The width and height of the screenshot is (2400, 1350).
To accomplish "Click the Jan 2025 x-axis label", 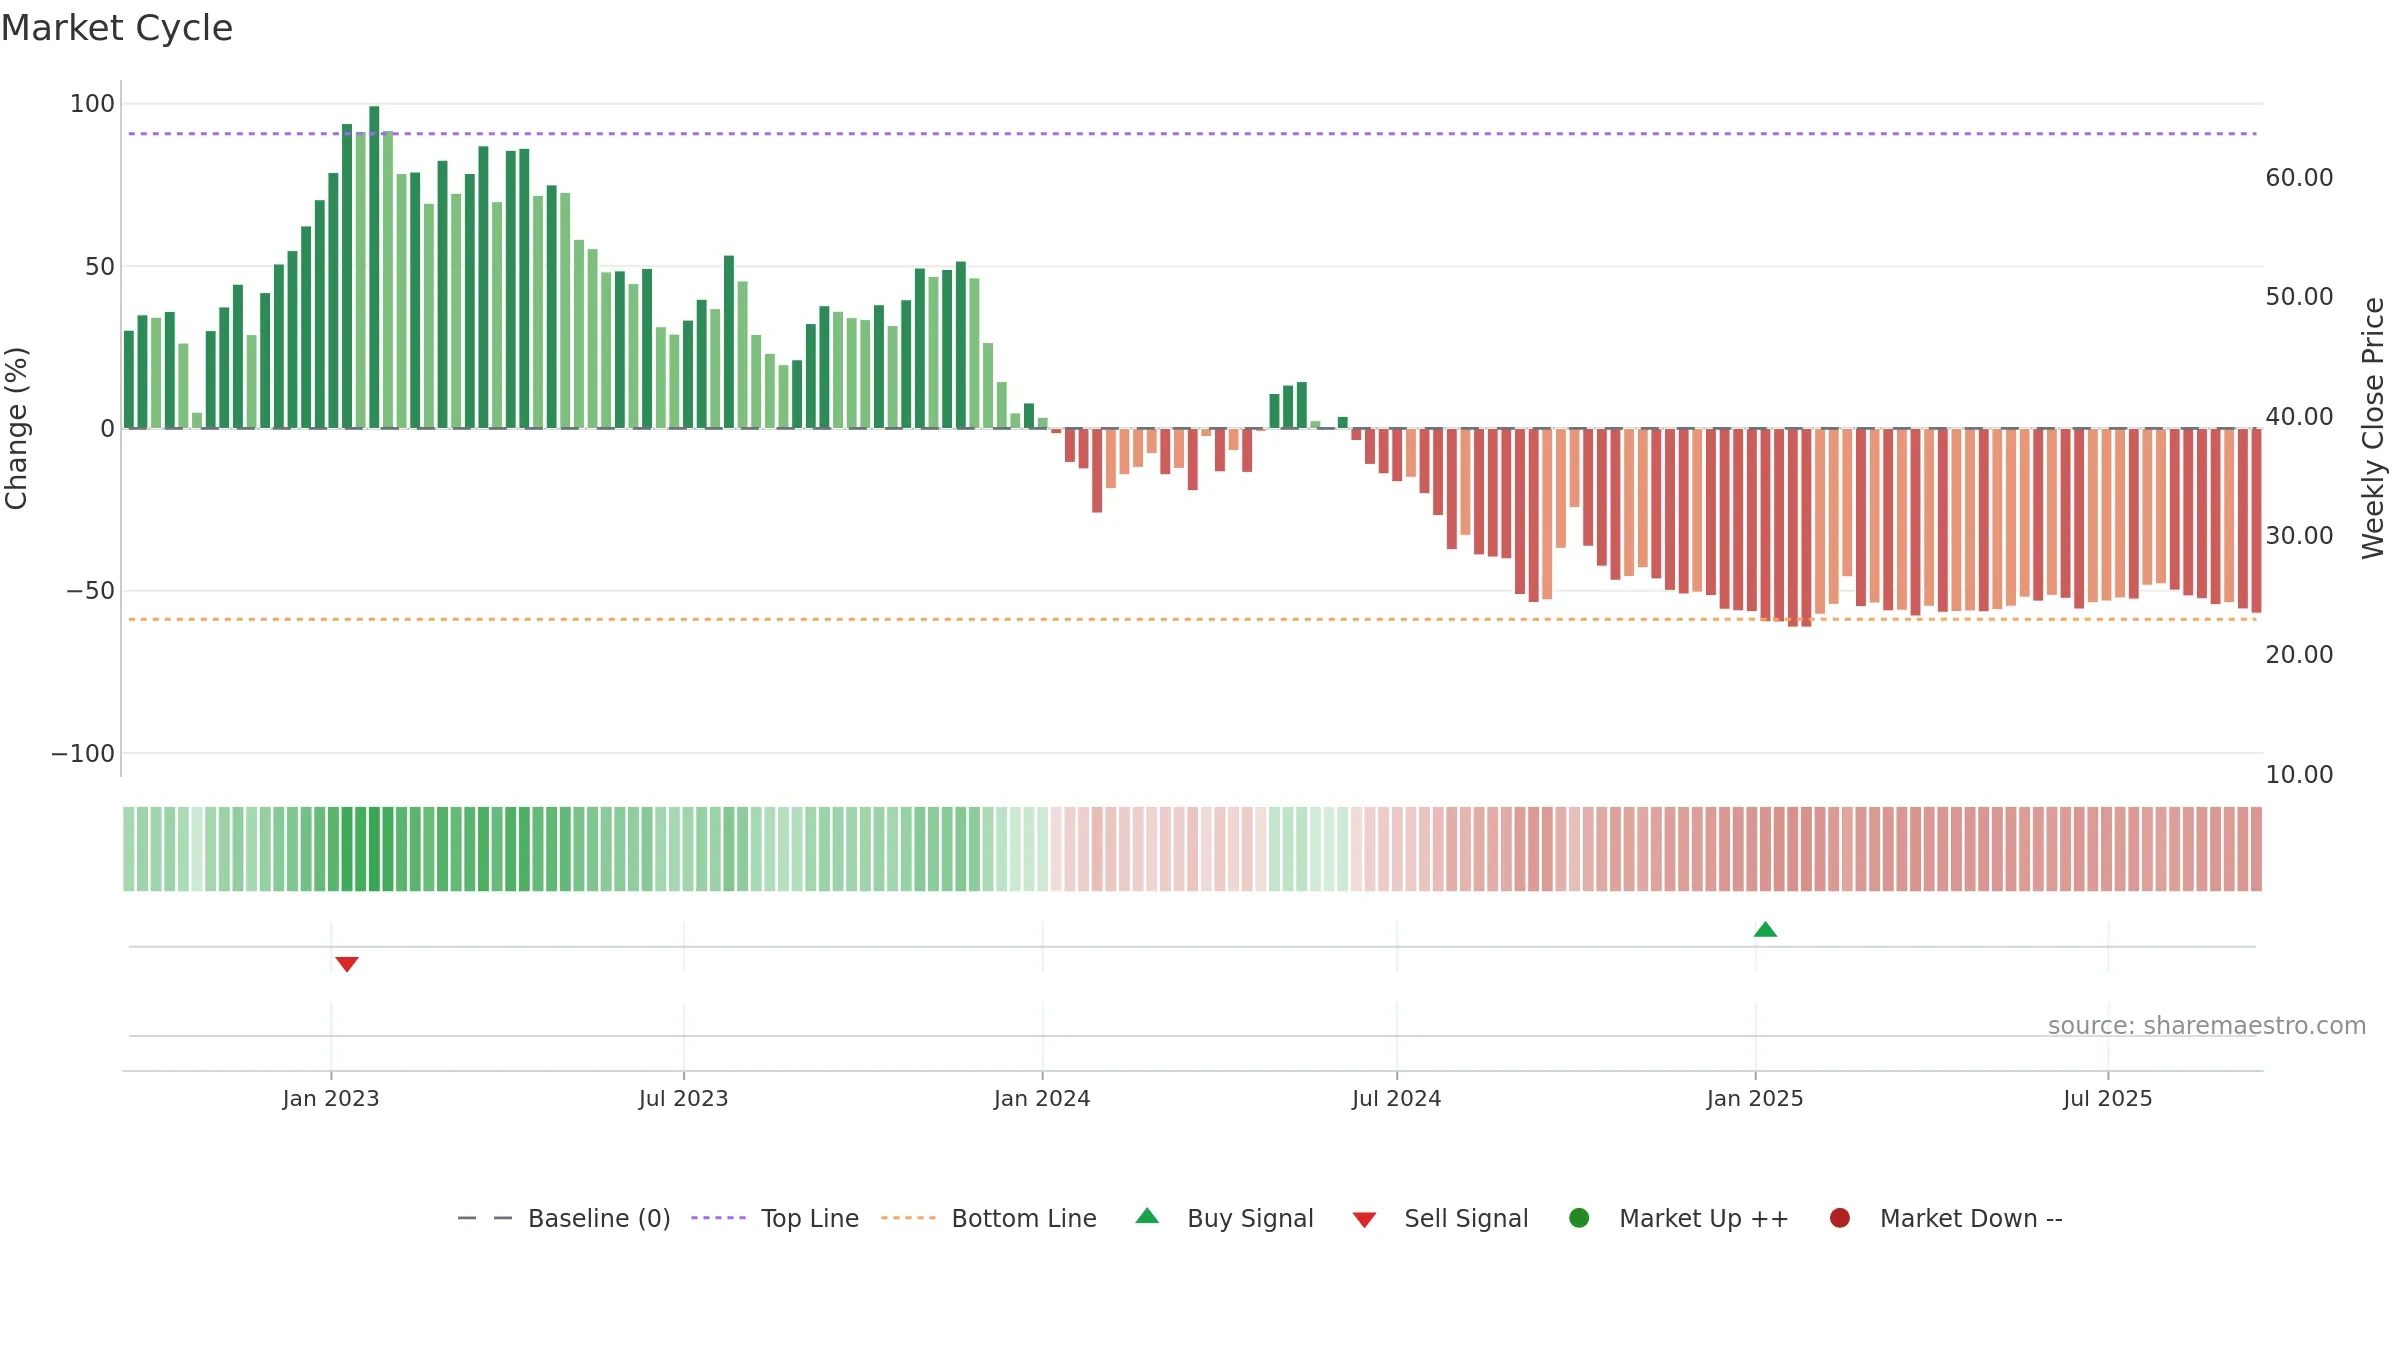I will [x=1755, y=1099].
